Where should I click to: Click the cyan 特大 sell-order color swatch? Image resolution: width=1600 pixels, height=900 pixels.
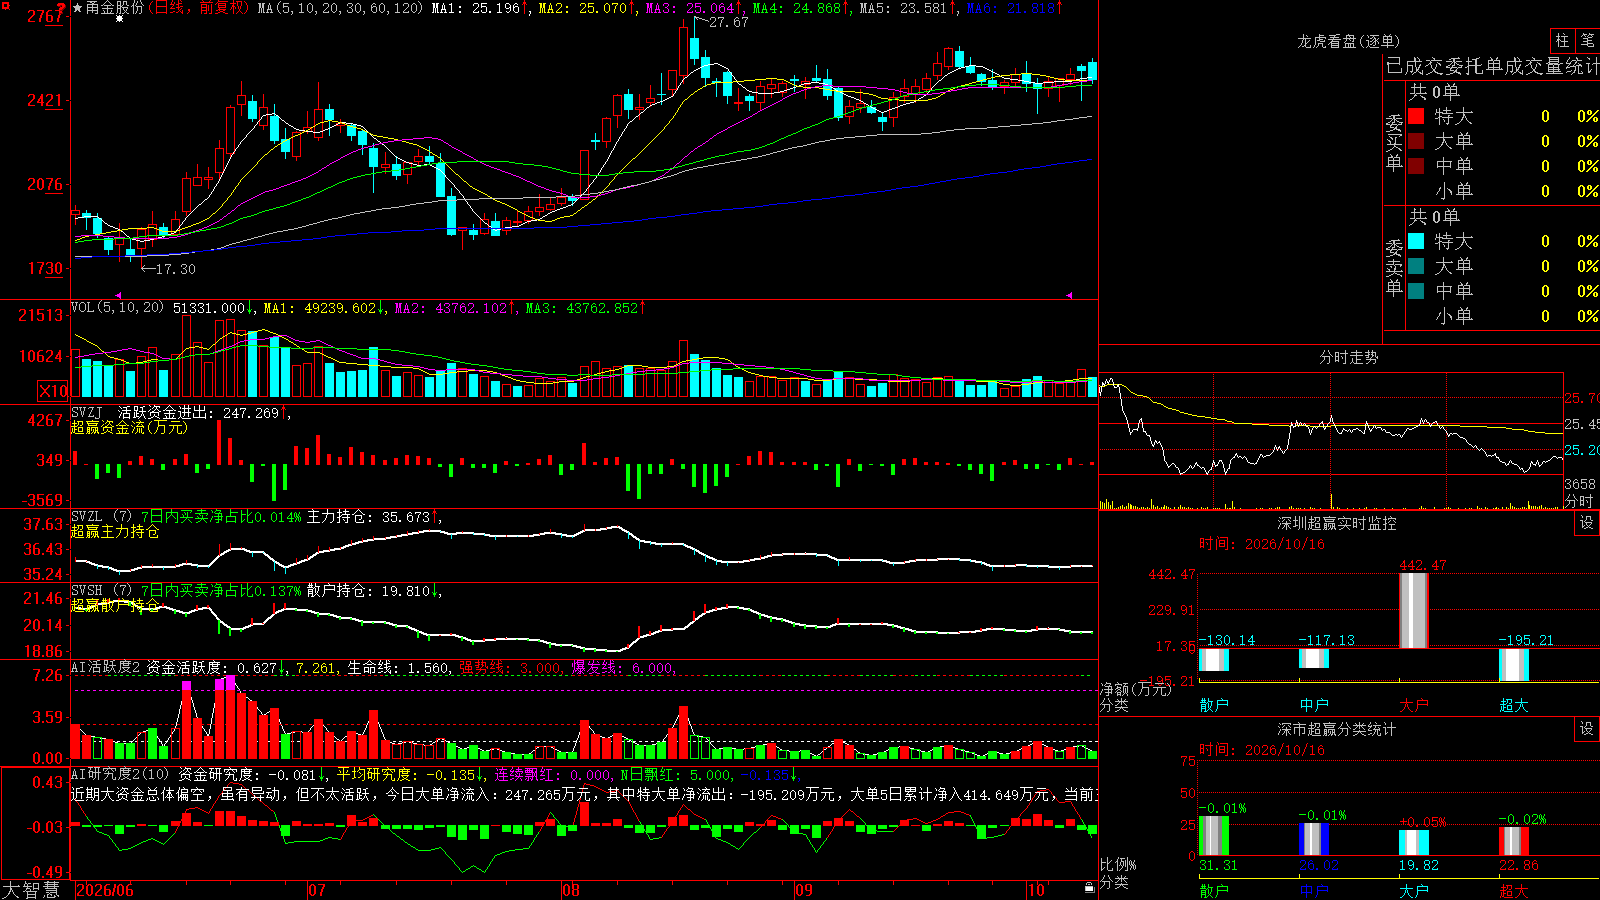[x=1416, y=241]
